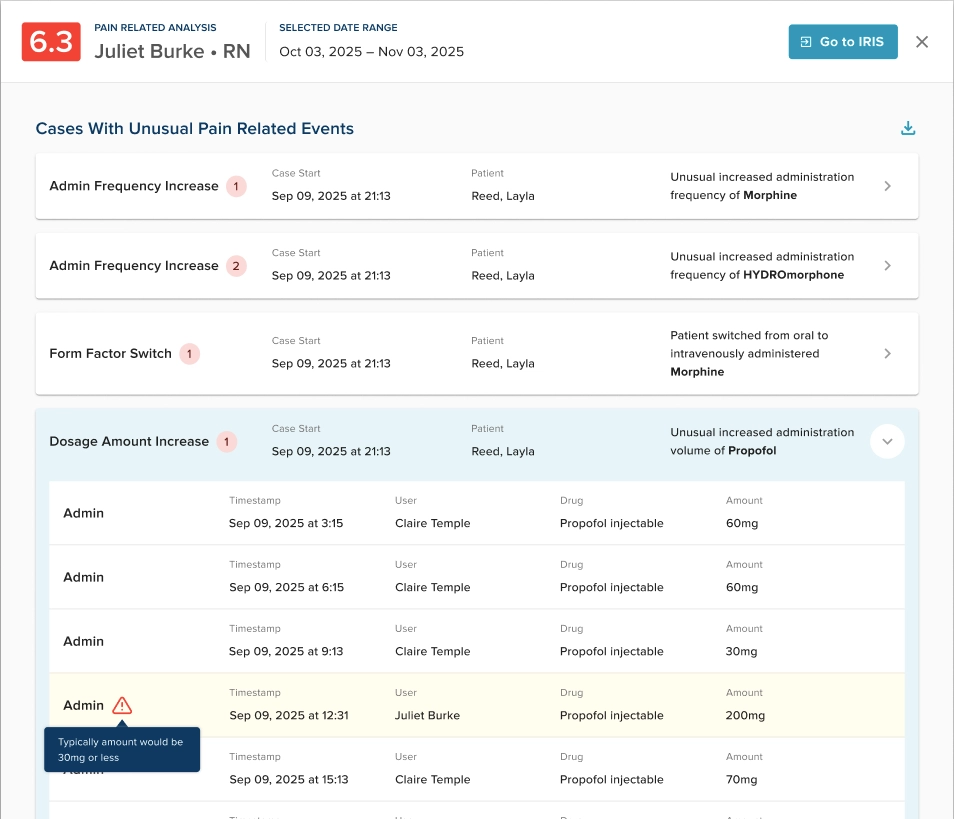Select the admin row at 6:15
The image size is (954, 819).
477,577
